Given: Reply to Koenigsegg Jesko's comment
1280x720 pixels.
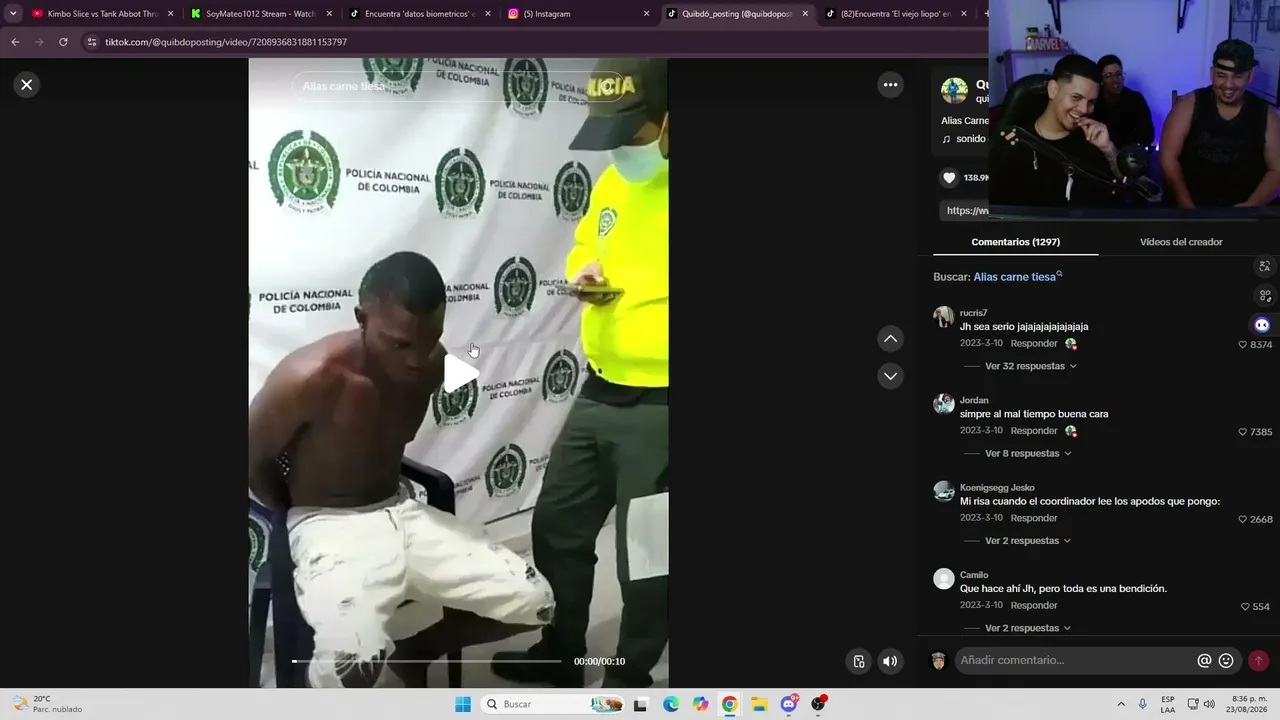Looking at the screenshot, I should tap(1034, 518).
